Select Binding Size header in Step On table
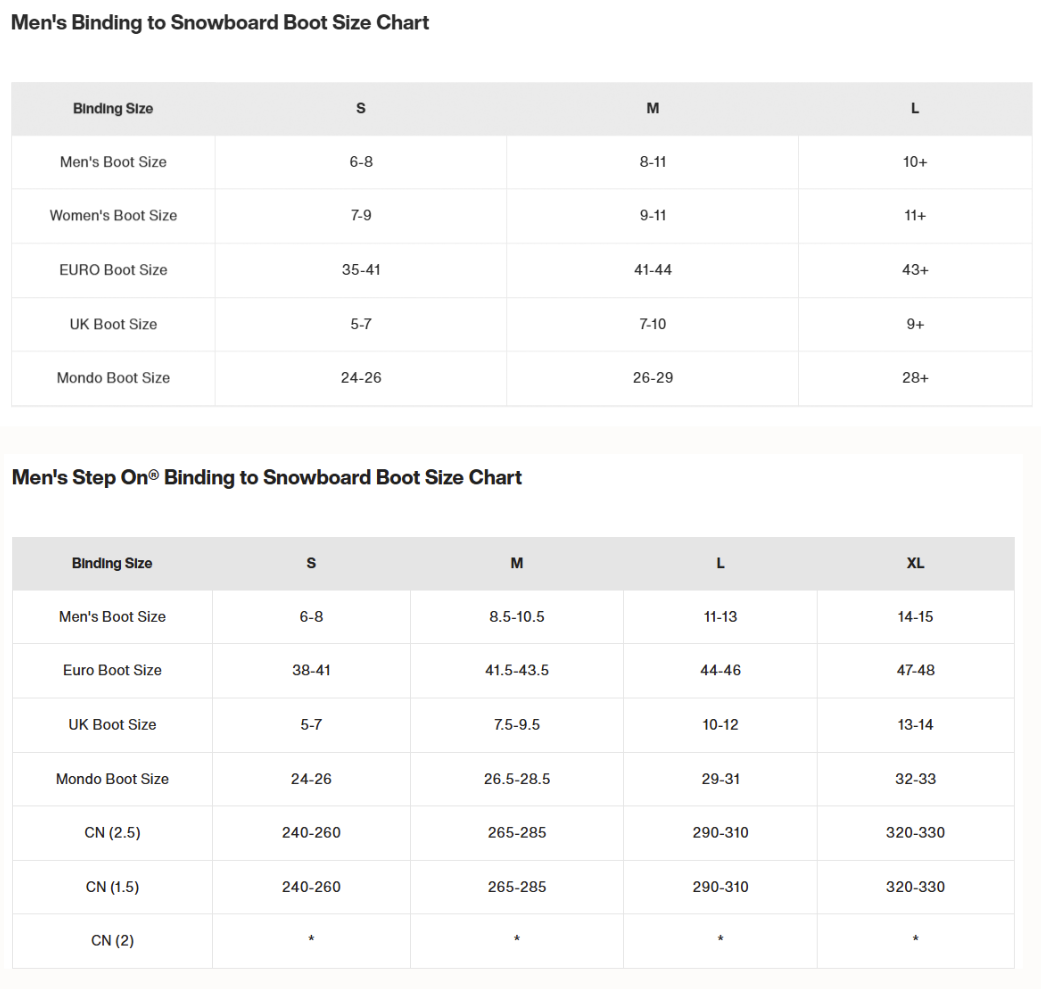The height and width of the screenshot is (989, 1041). pyautogui.click(x=112, y=563)
